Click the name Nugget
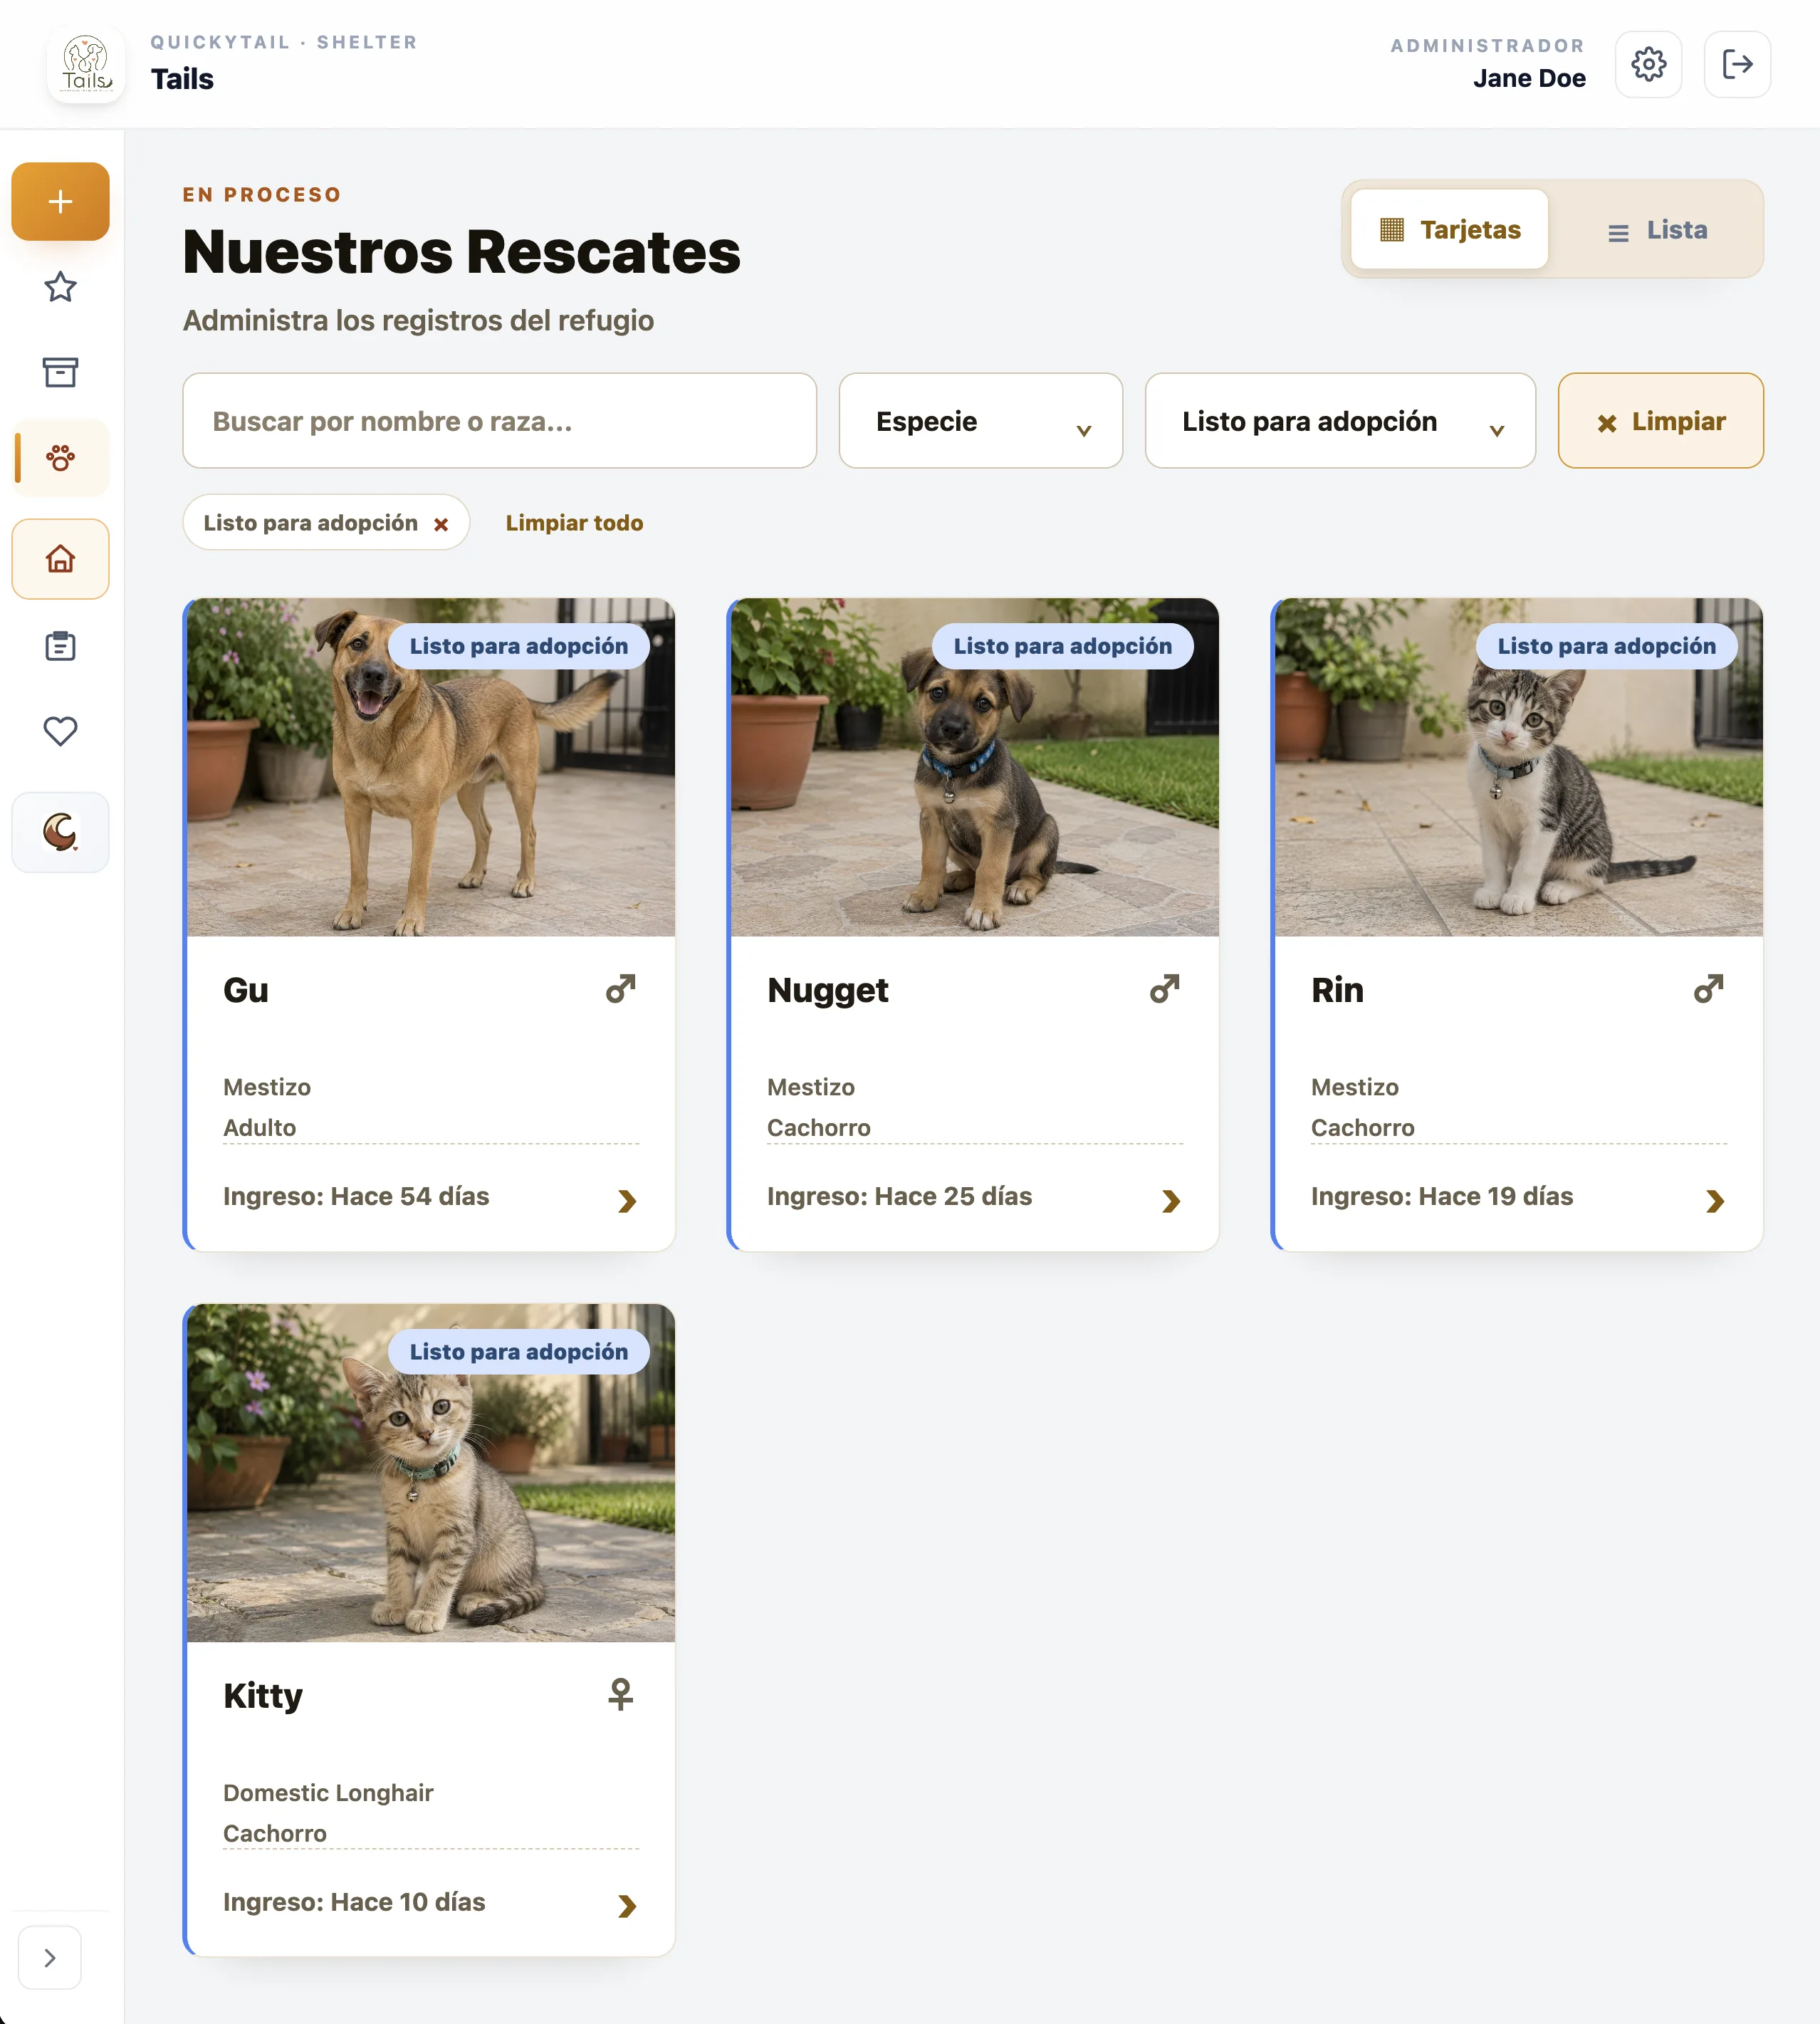The height and width of the screenshot is (2024, 1820). (x=827, y=990)
